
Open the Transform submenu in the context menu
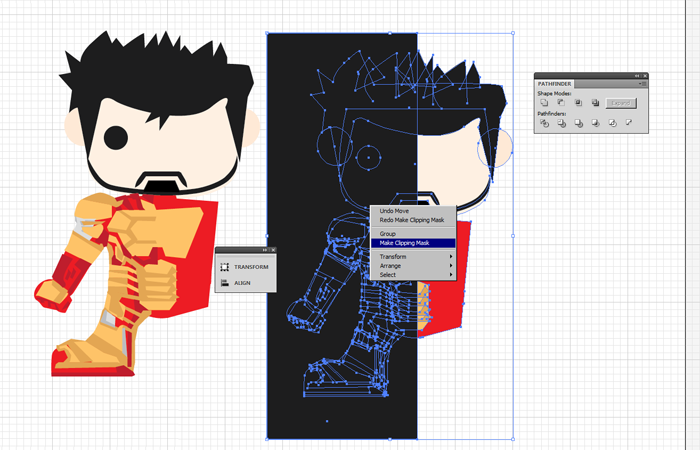[413, 257]
